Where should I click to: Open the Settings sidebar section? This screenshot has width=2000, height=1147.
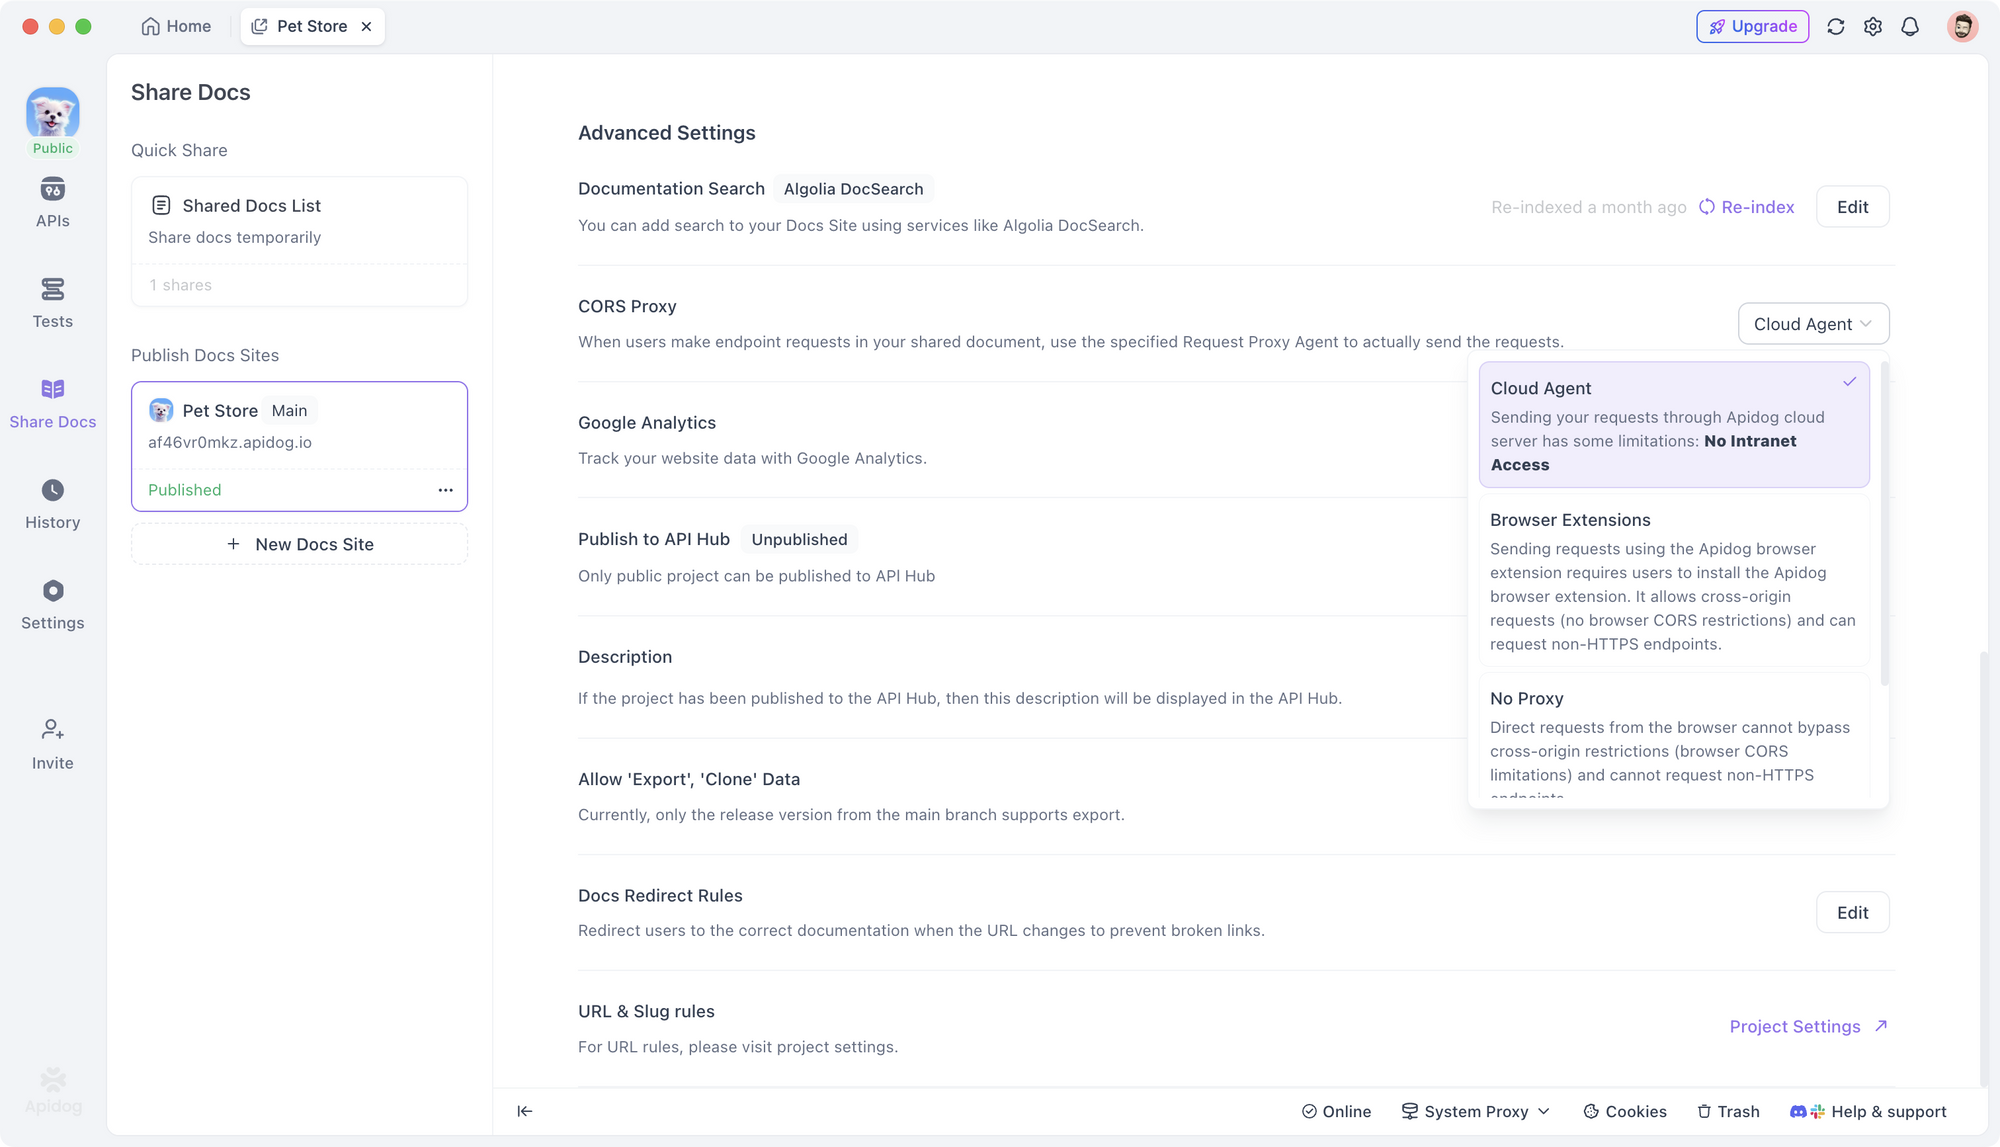(x=52, y=605)
